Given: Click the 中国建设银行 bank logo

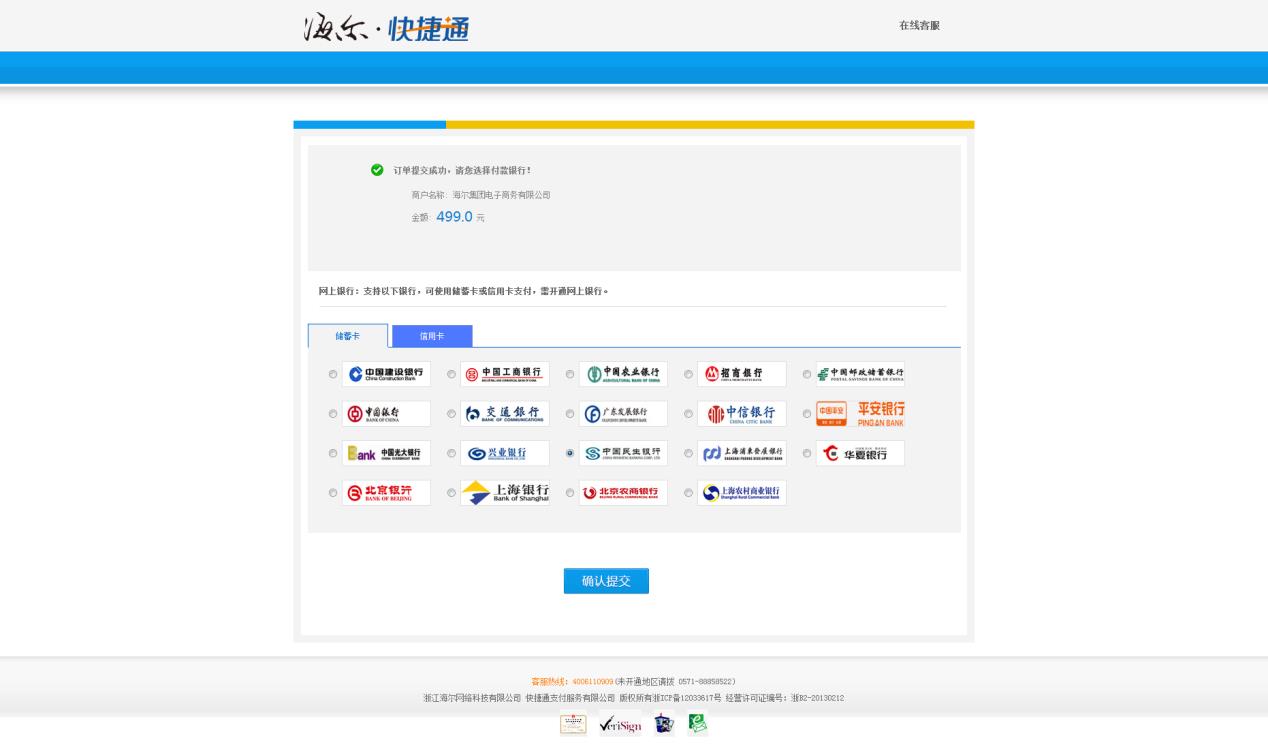Looking at the screenshot, I should pos(386,374).
